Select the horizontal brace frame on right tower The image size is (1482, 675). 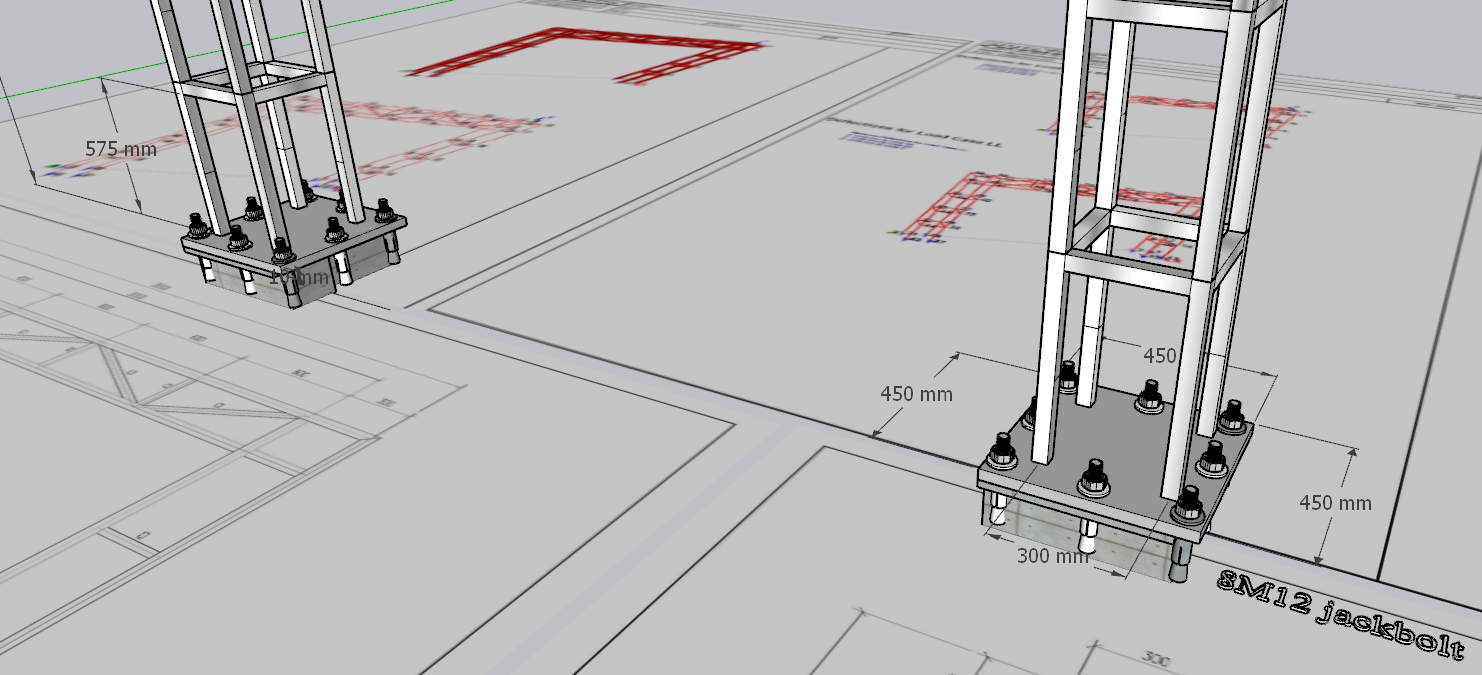coord(1150,248)
